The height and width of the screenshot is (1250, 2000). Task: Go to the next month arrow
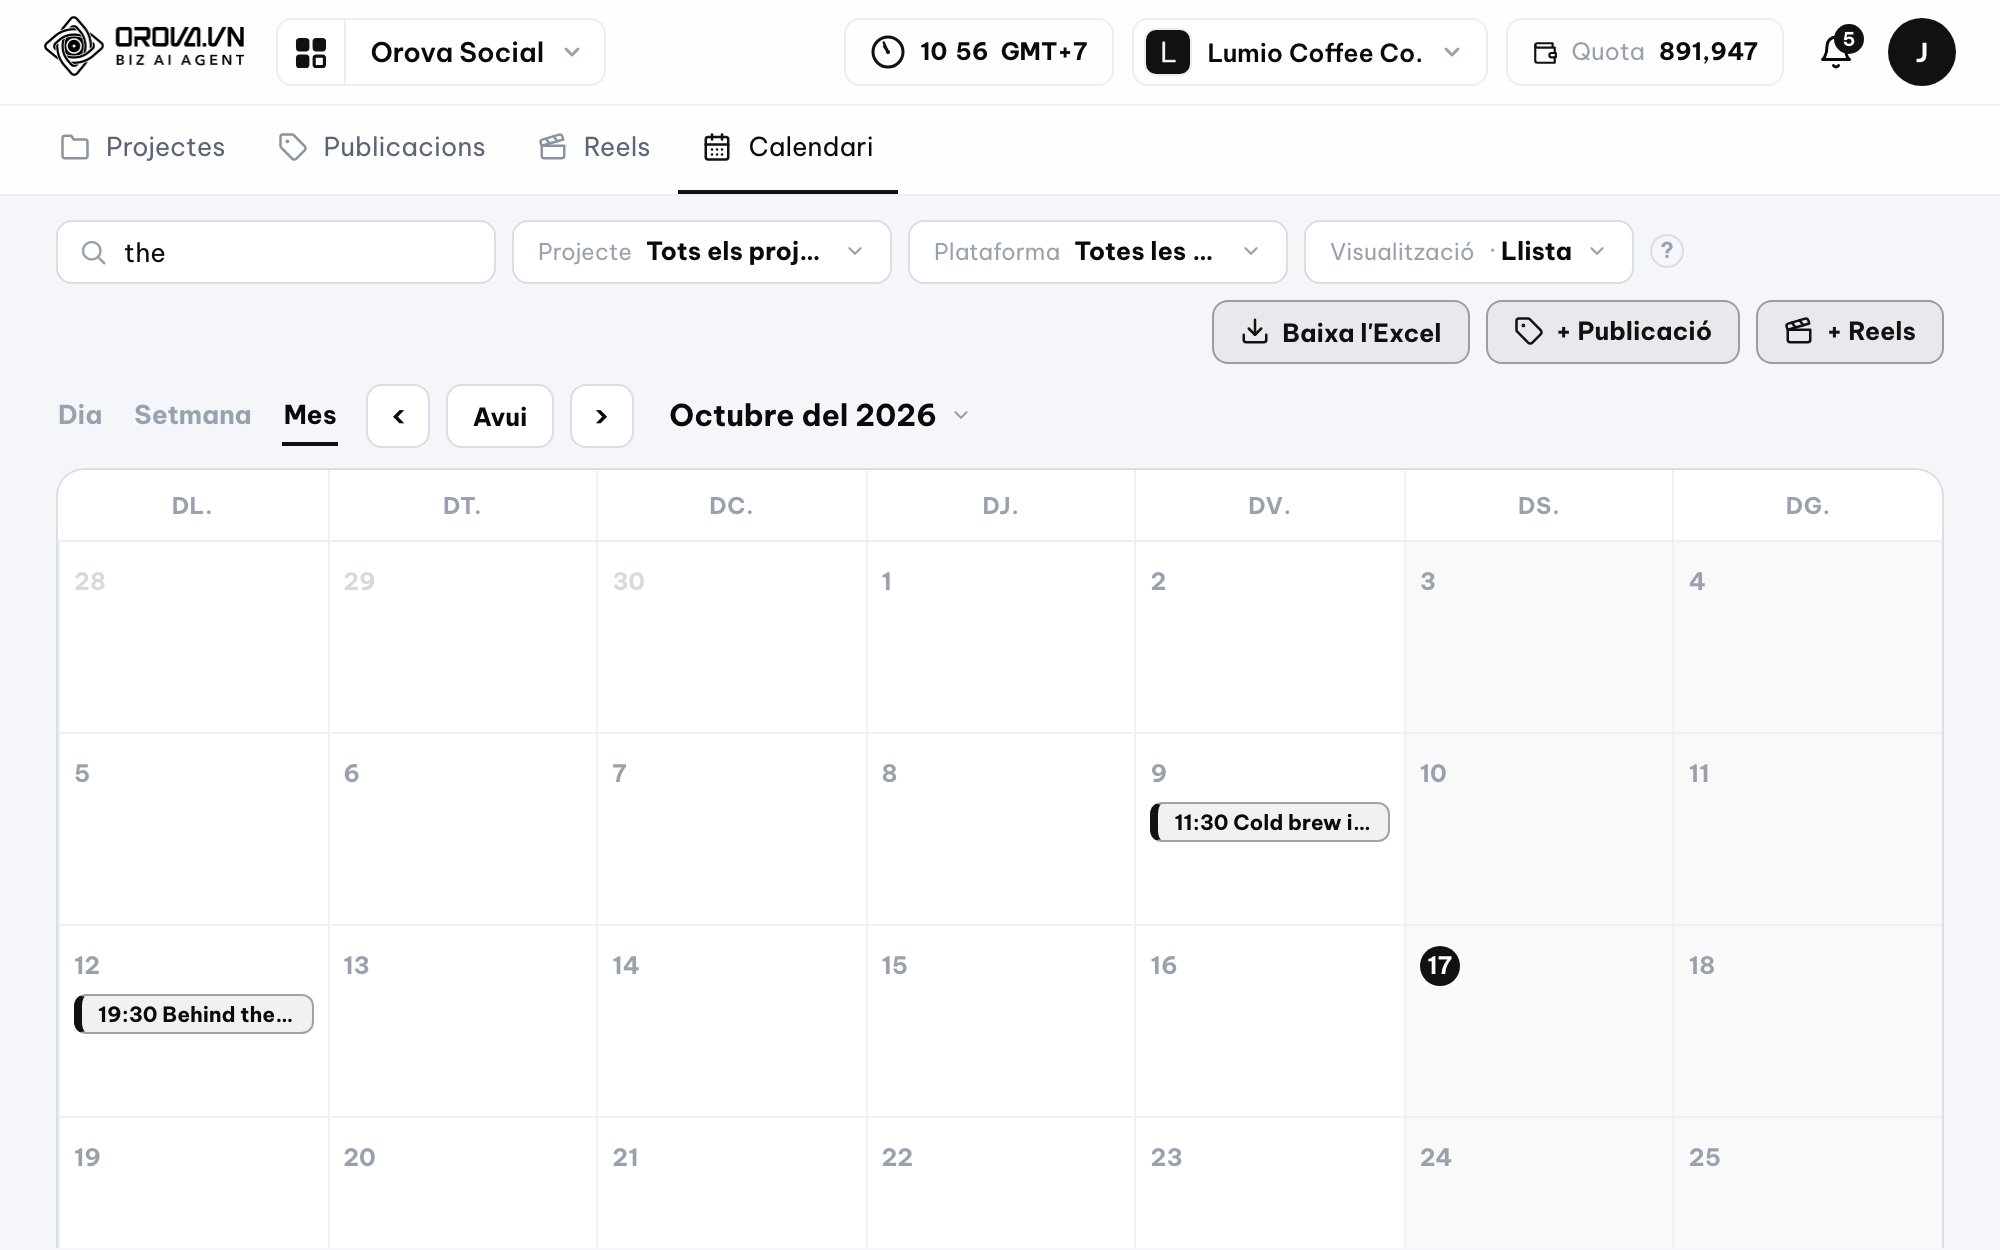(602, 416)
